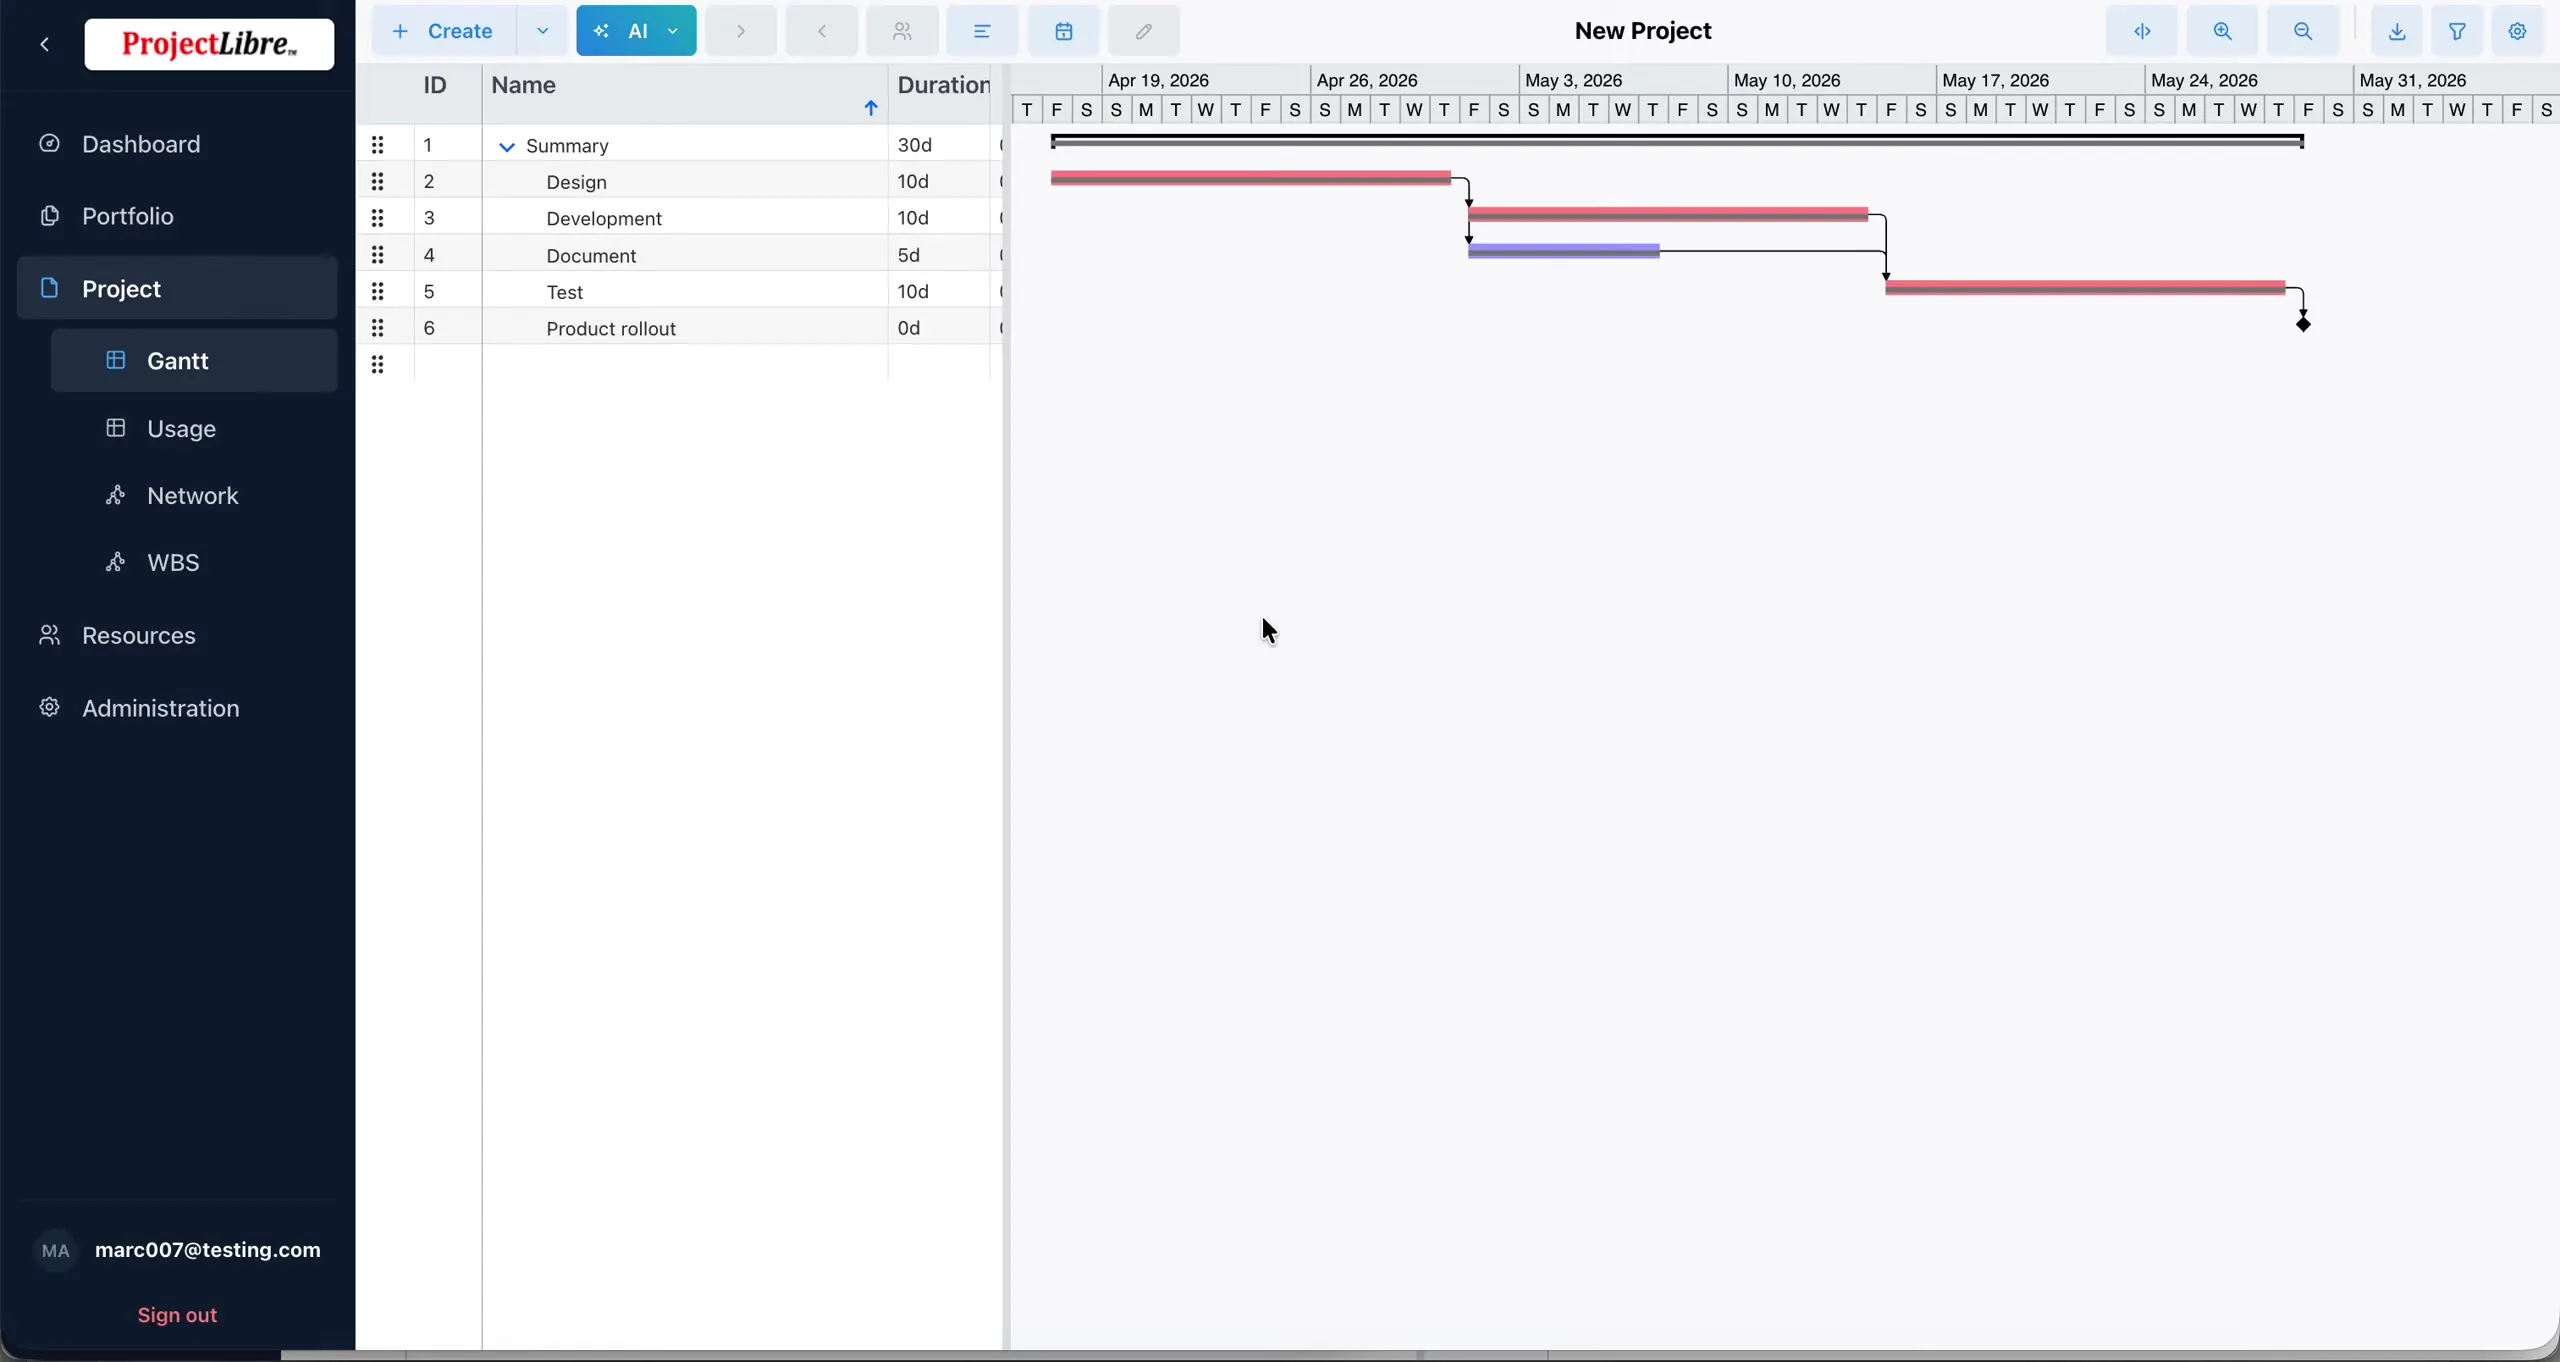Open the Create button dropdown arrow
The height and width of the screenshot is (1362, 2560).
pos(542,31)
